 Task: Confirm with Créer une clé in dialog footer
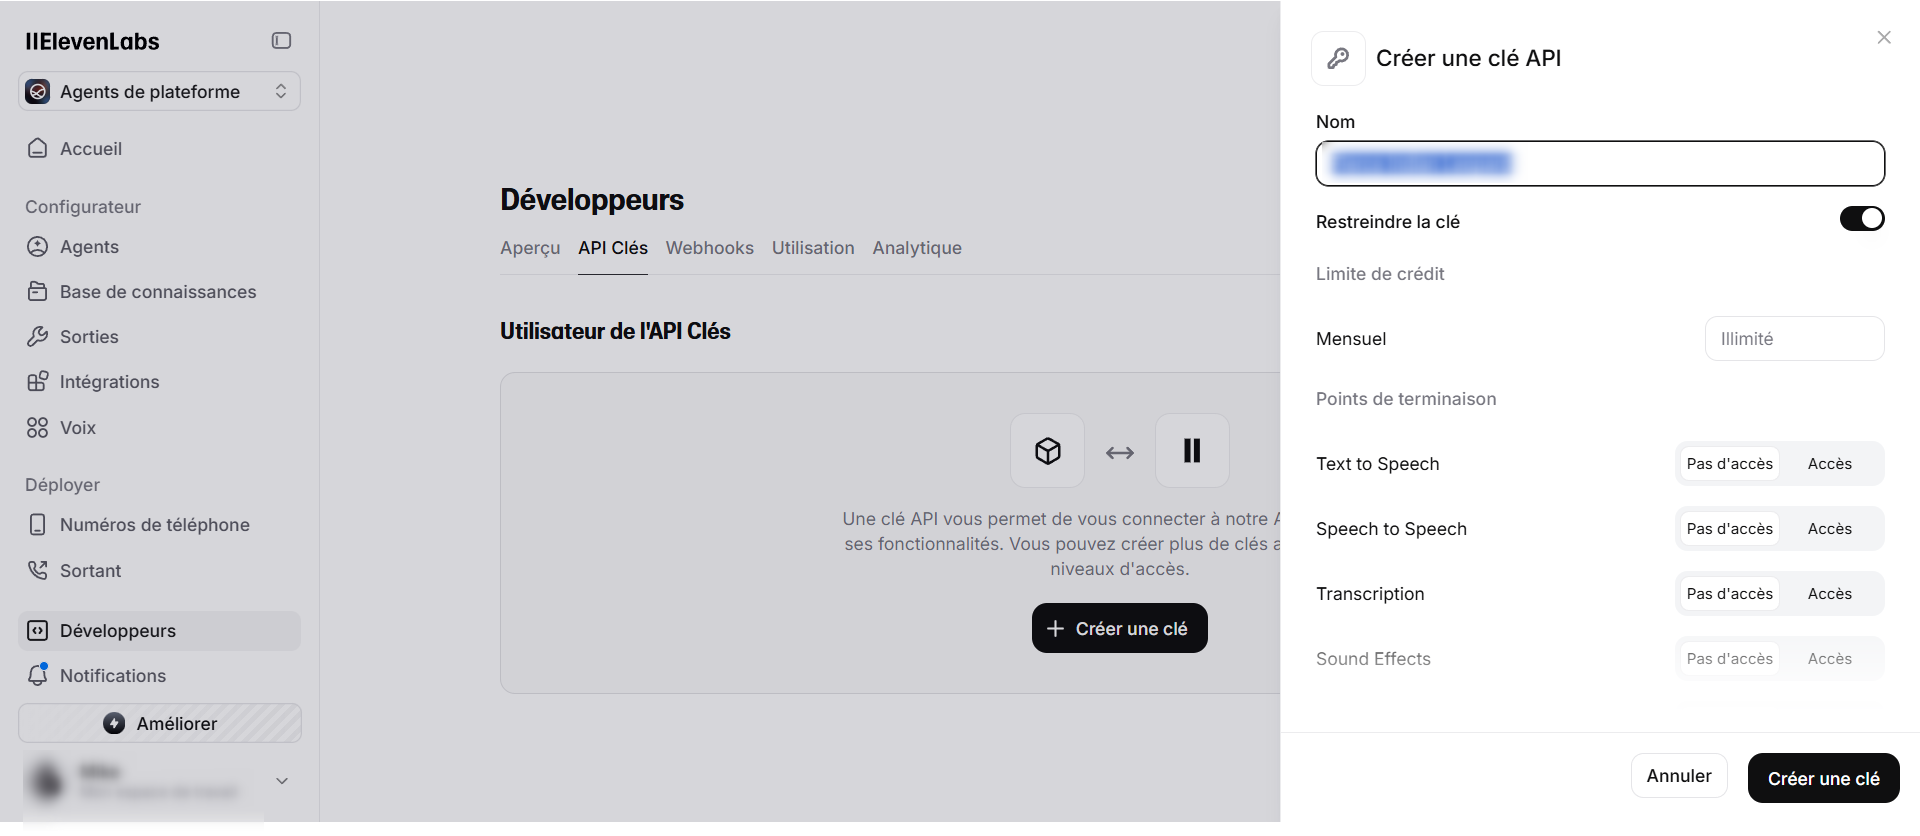pos(1823,778)
